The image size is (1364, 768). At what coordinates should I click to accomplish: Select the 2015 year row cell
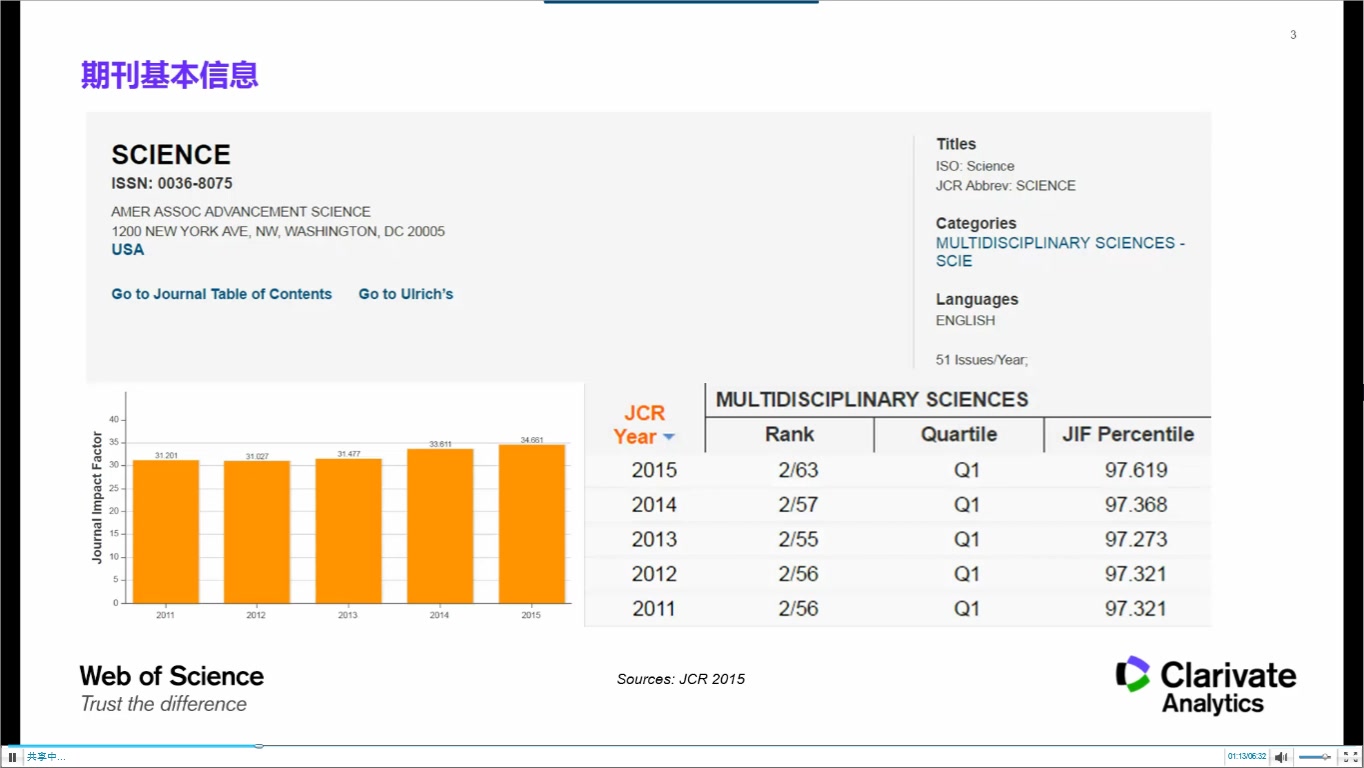[654, 470]
